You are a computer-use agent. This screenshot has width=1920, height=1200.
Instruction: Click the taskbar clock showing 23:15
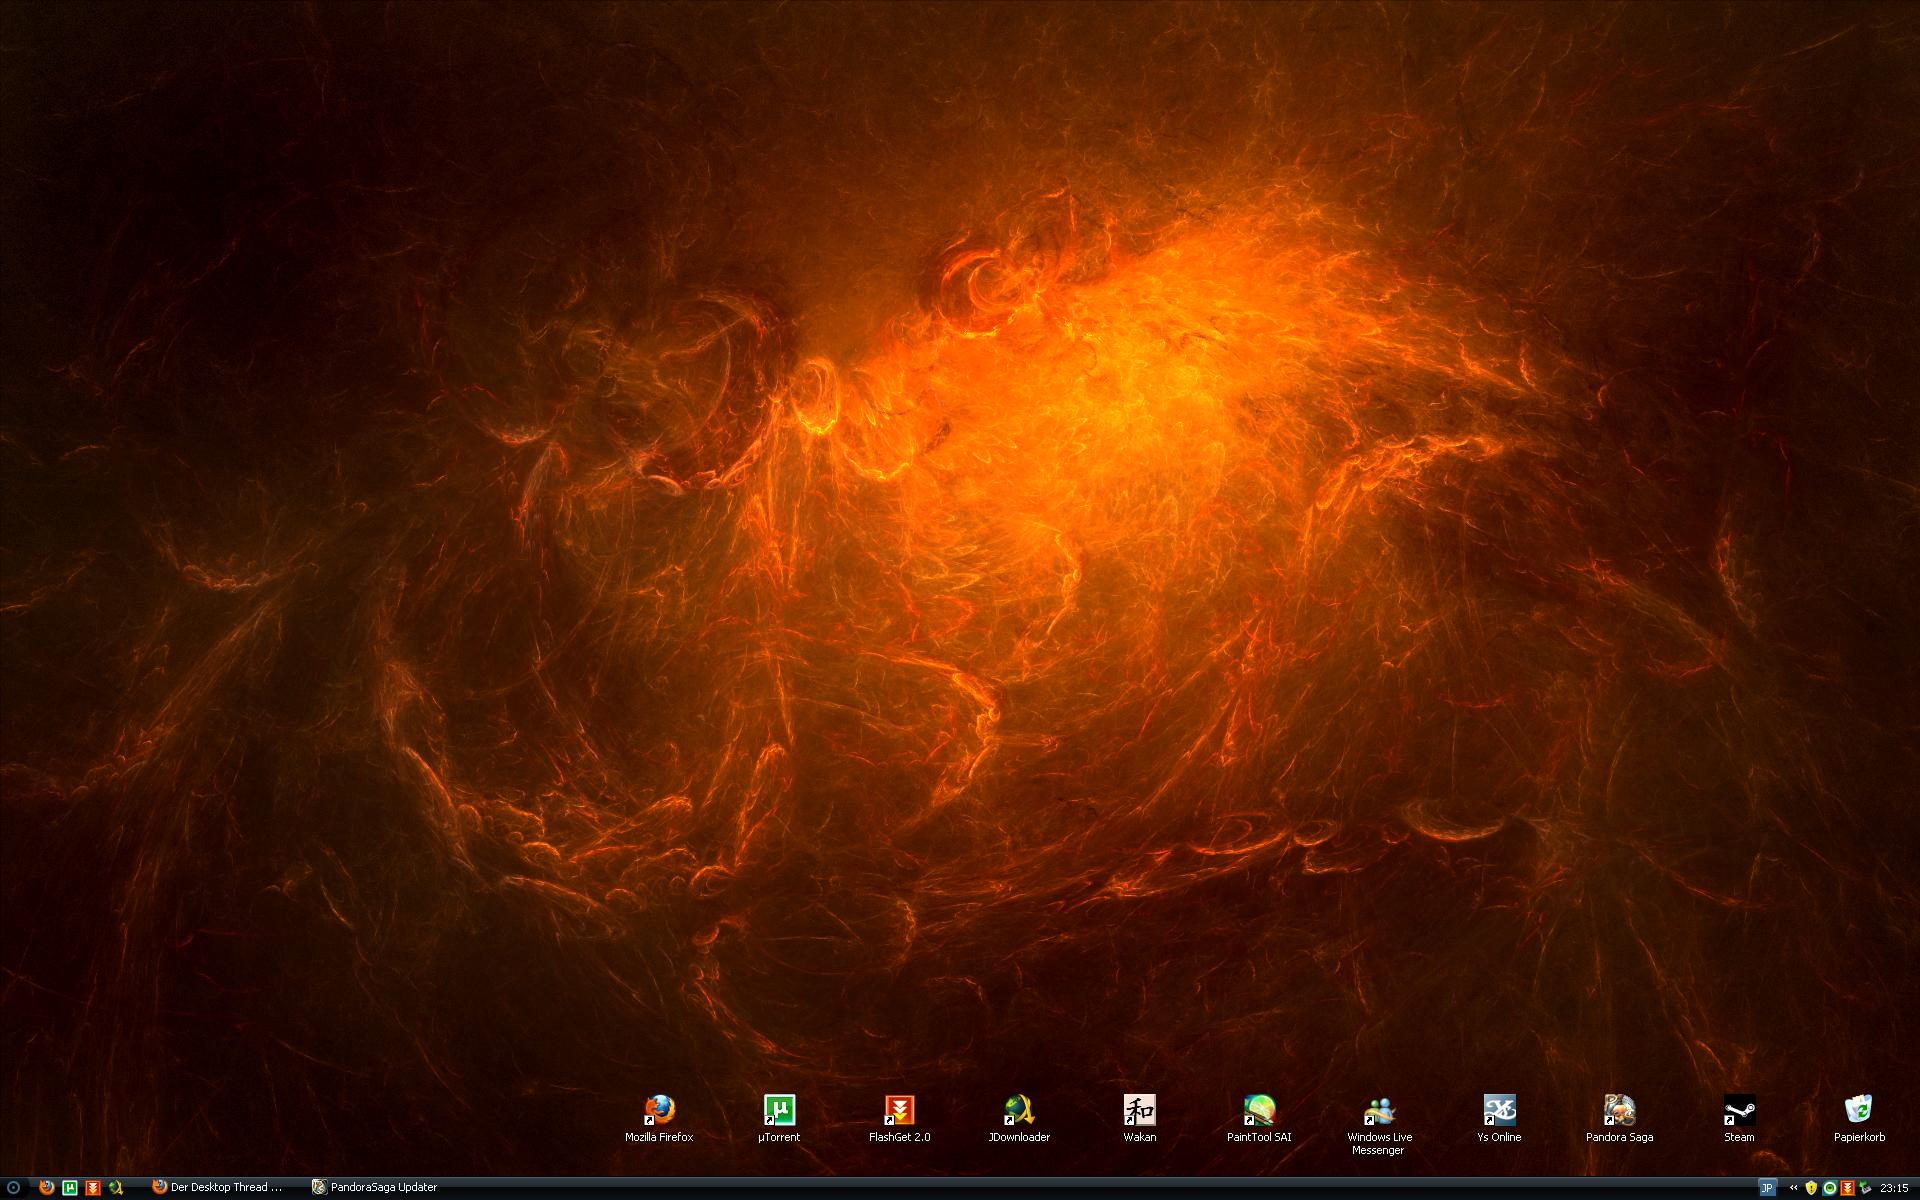(x=1894, y=1188)
